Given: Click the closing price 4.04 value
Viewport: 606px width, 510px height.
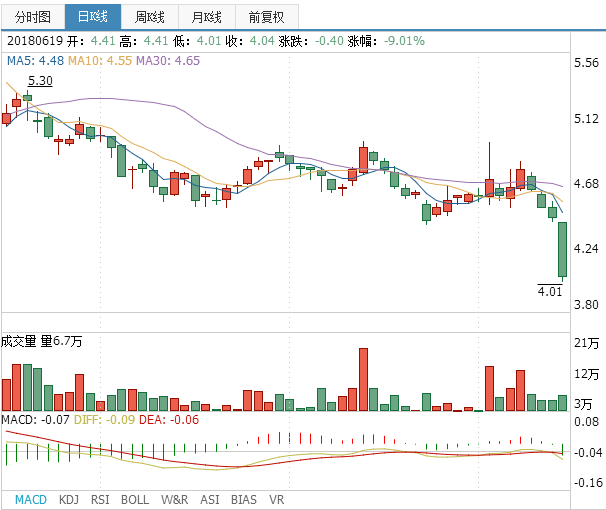Looking at the screenshot, I should [262, 41].
